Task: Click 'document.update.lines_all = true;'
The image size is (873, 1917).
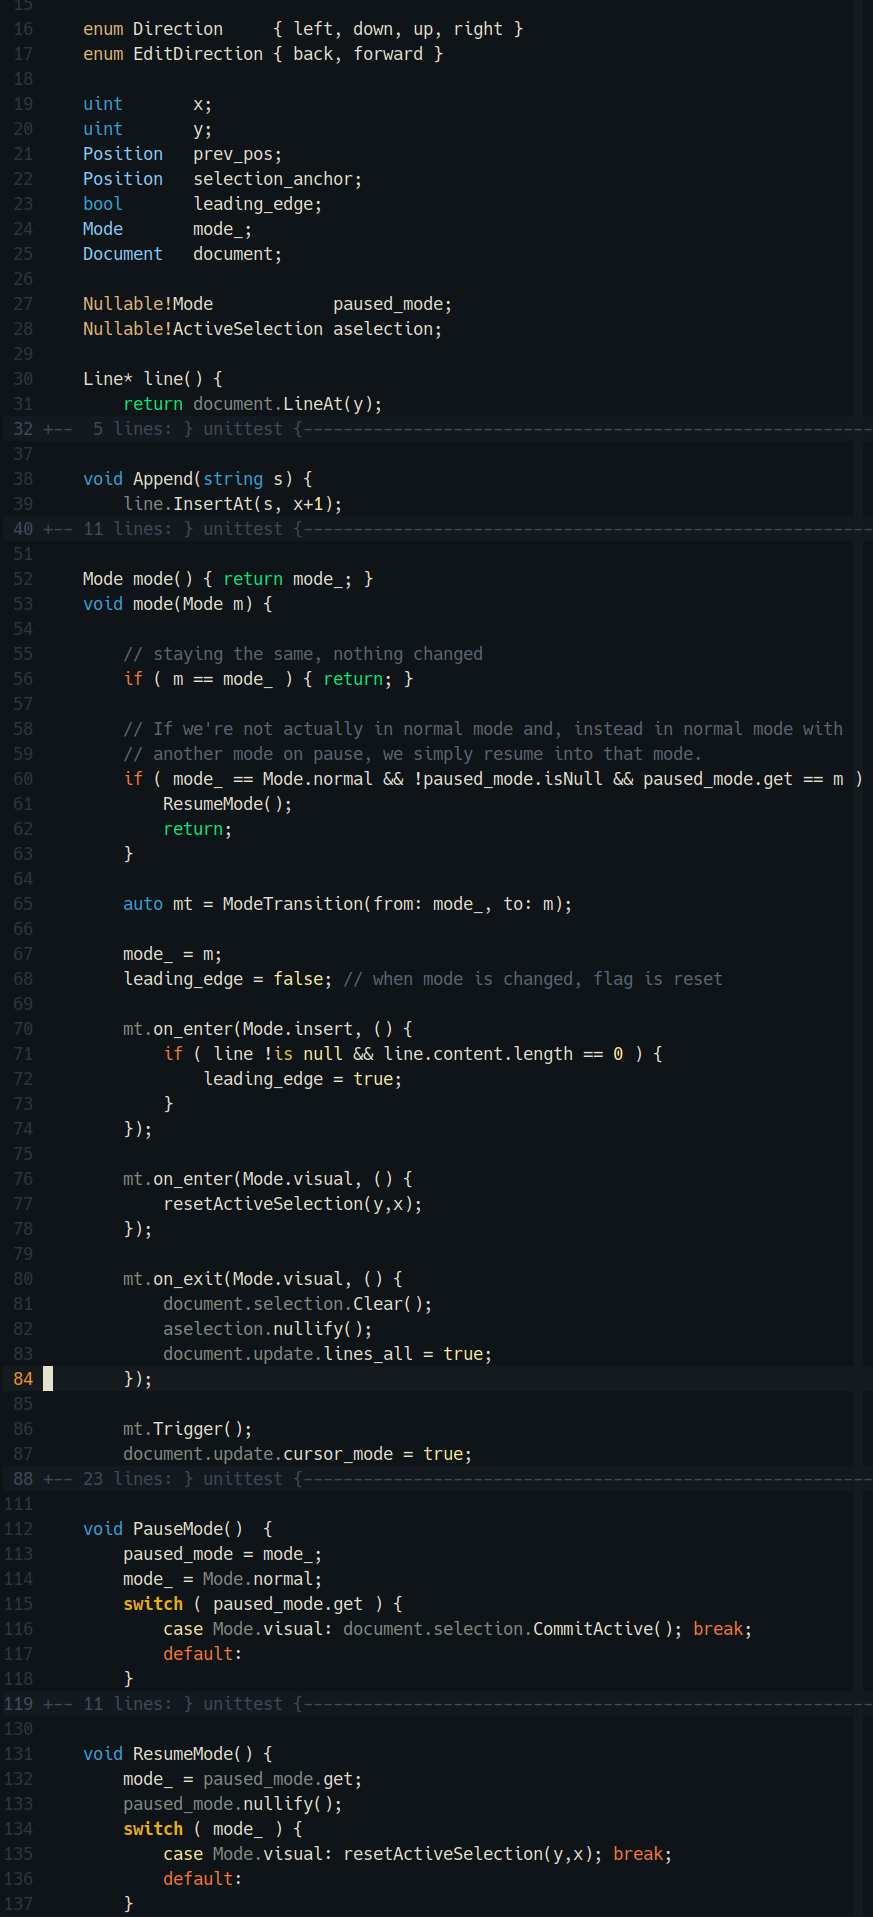Action: tap(328, 1354)
